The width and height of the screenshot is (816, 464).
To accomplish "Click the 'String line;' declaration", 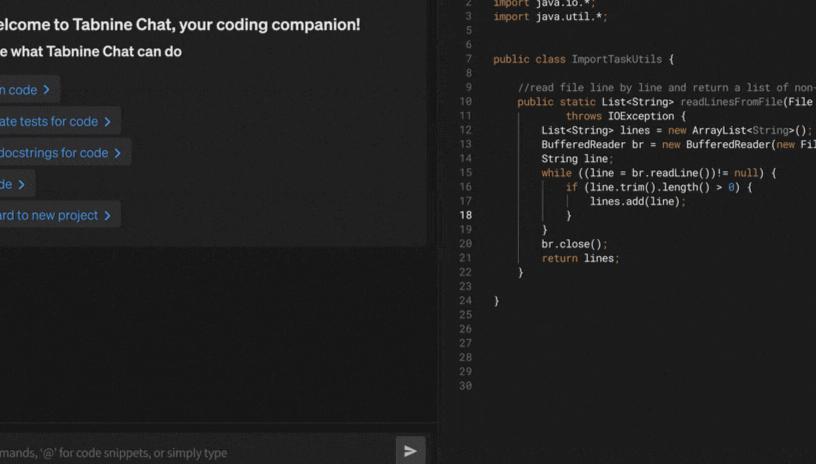I will pos(577,159).
